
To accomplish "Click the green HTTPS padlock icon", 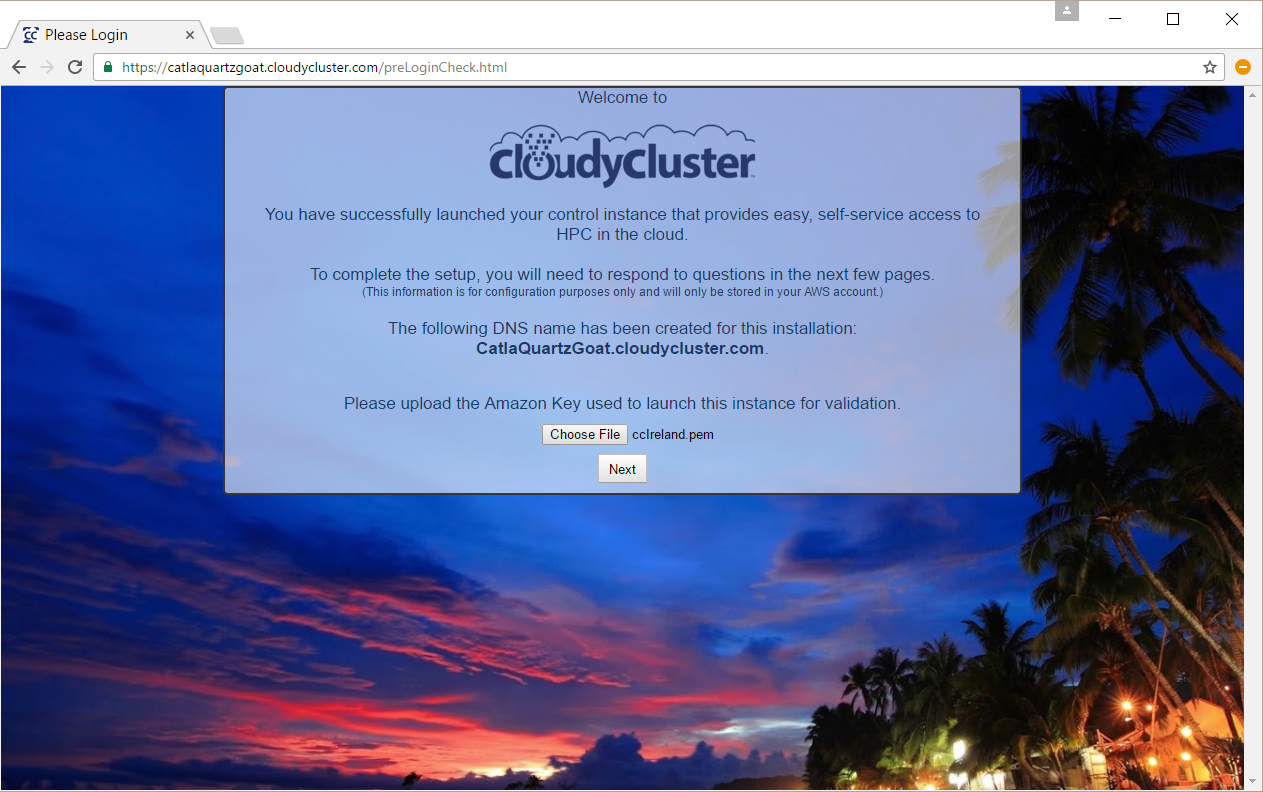I will 106,67.
